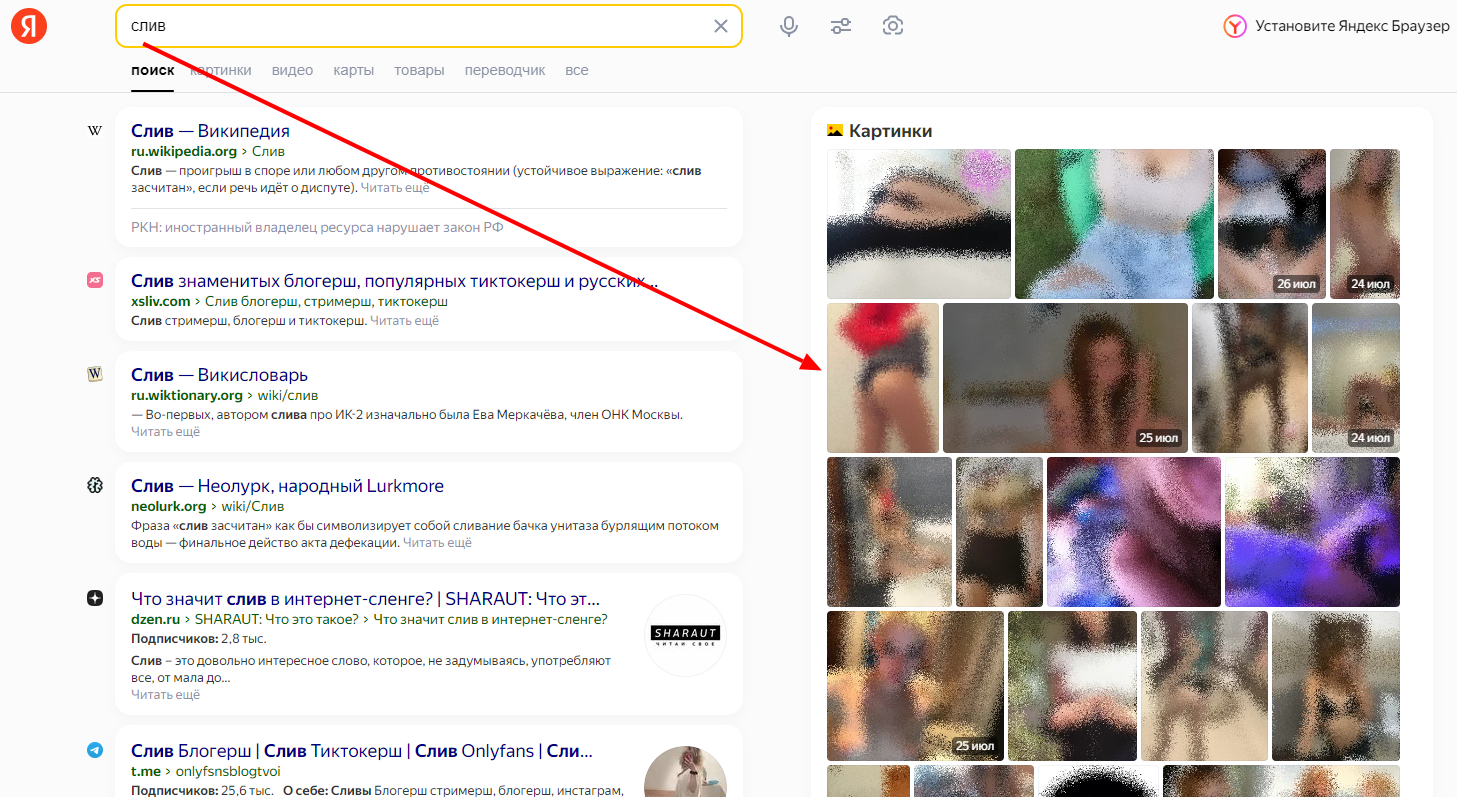Open image search by camera icon
Screen dimensions: 1457x797
pyautogui.click(x=893, y=26)
